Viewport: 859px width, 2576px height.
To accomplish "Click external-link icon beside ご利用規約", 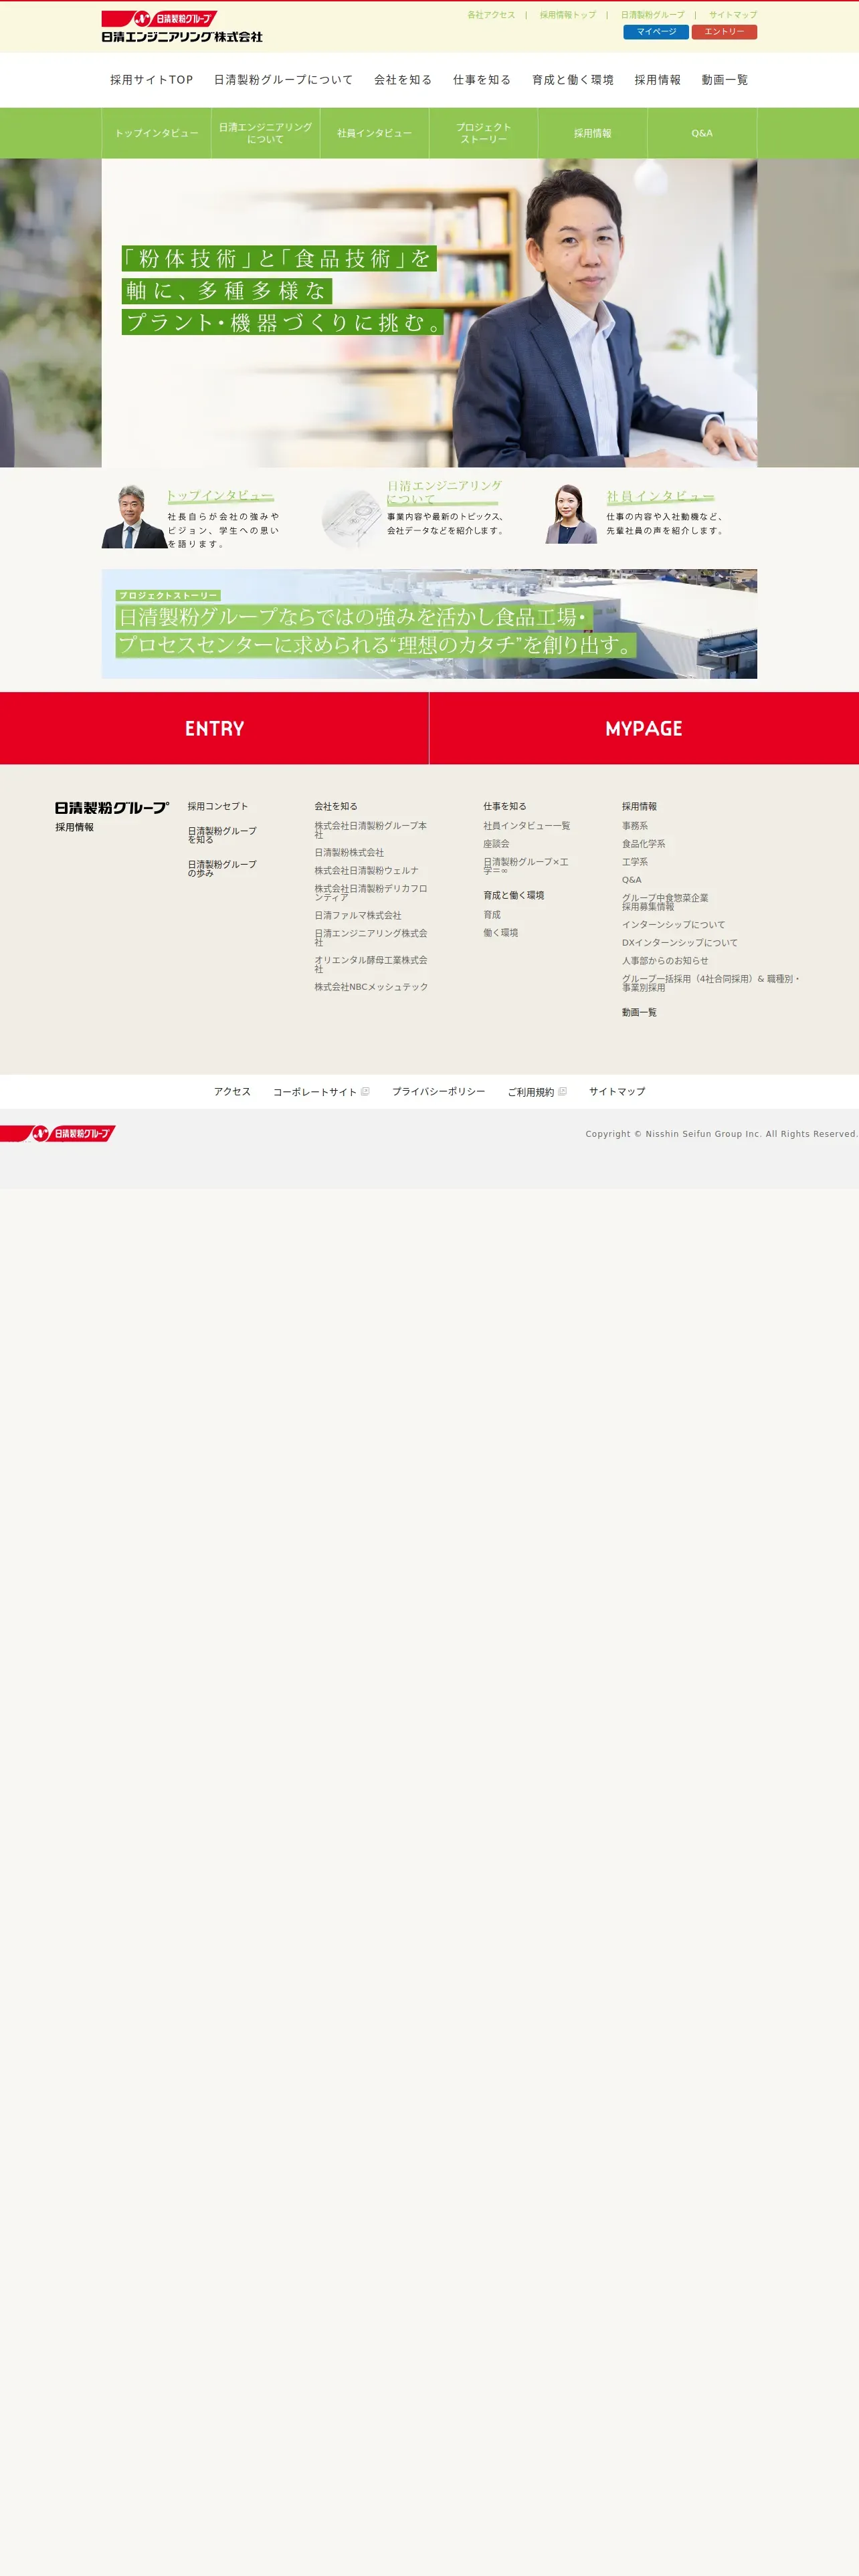I will click(x=562, y=1091).
